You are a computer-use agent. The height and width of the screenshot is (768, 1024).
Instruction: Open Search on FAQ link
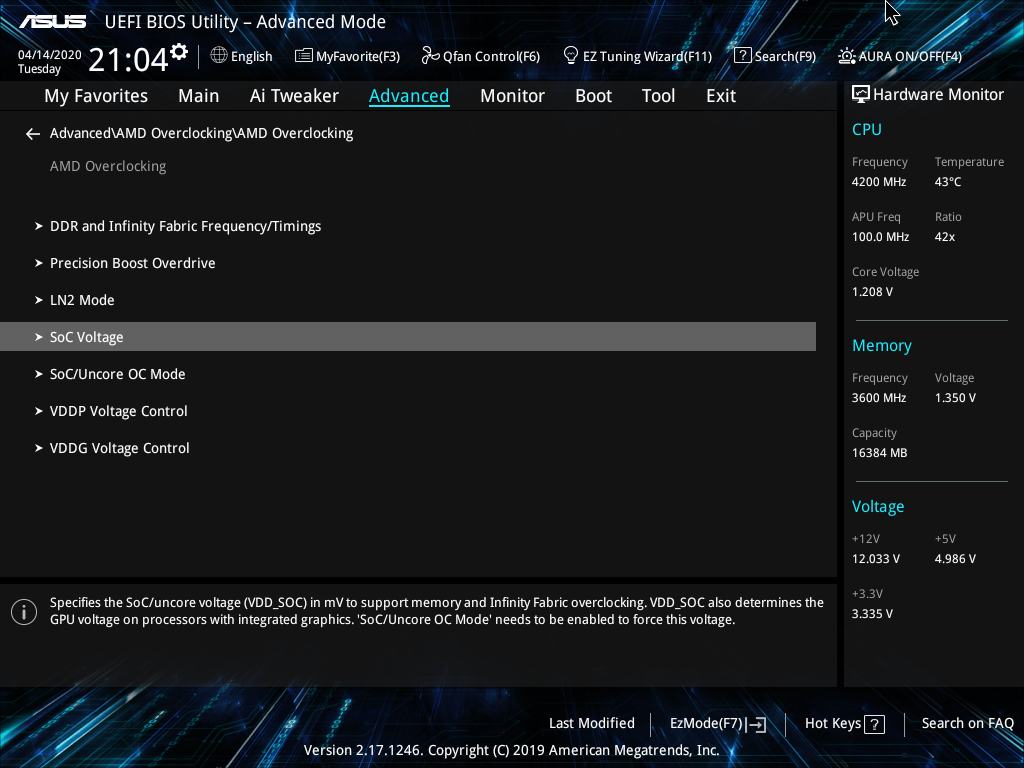(x=967, y=724)
